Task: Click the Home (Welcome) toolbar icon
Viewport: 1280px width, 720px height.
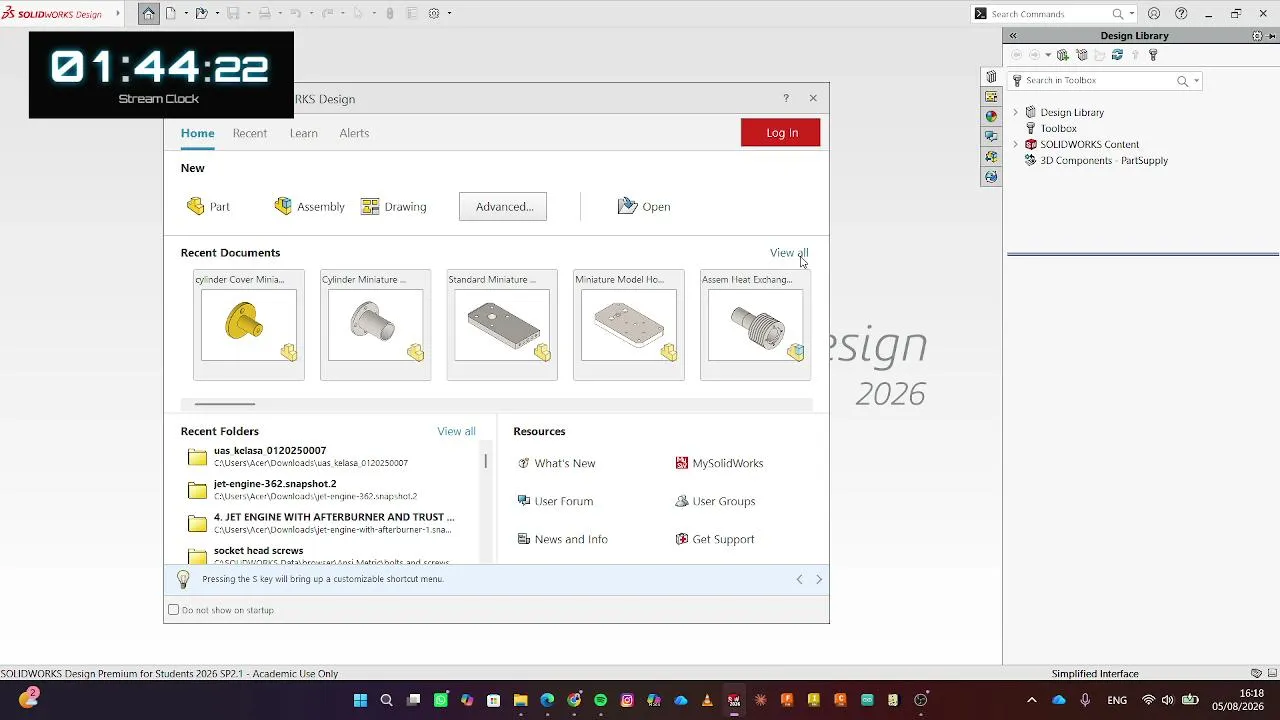Action: coord(148,13)
